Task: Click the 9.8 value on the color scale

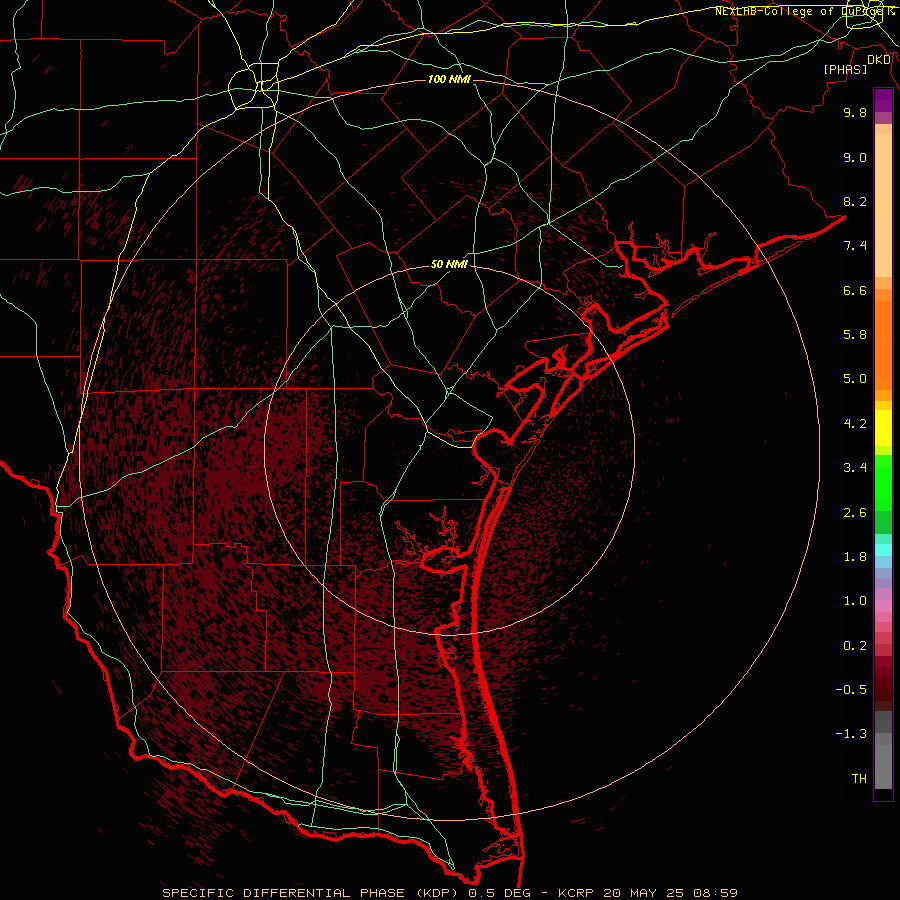Action: tap(855, 112)
